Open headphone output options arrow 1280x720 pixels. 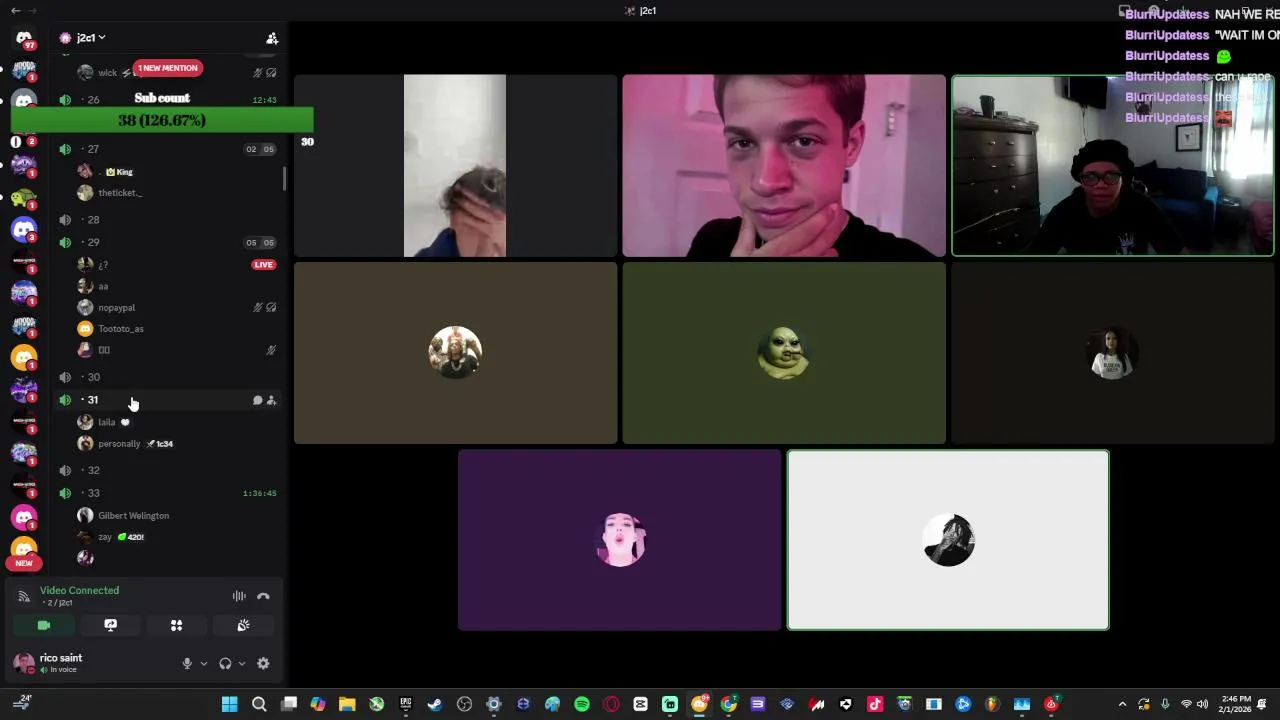241,663
